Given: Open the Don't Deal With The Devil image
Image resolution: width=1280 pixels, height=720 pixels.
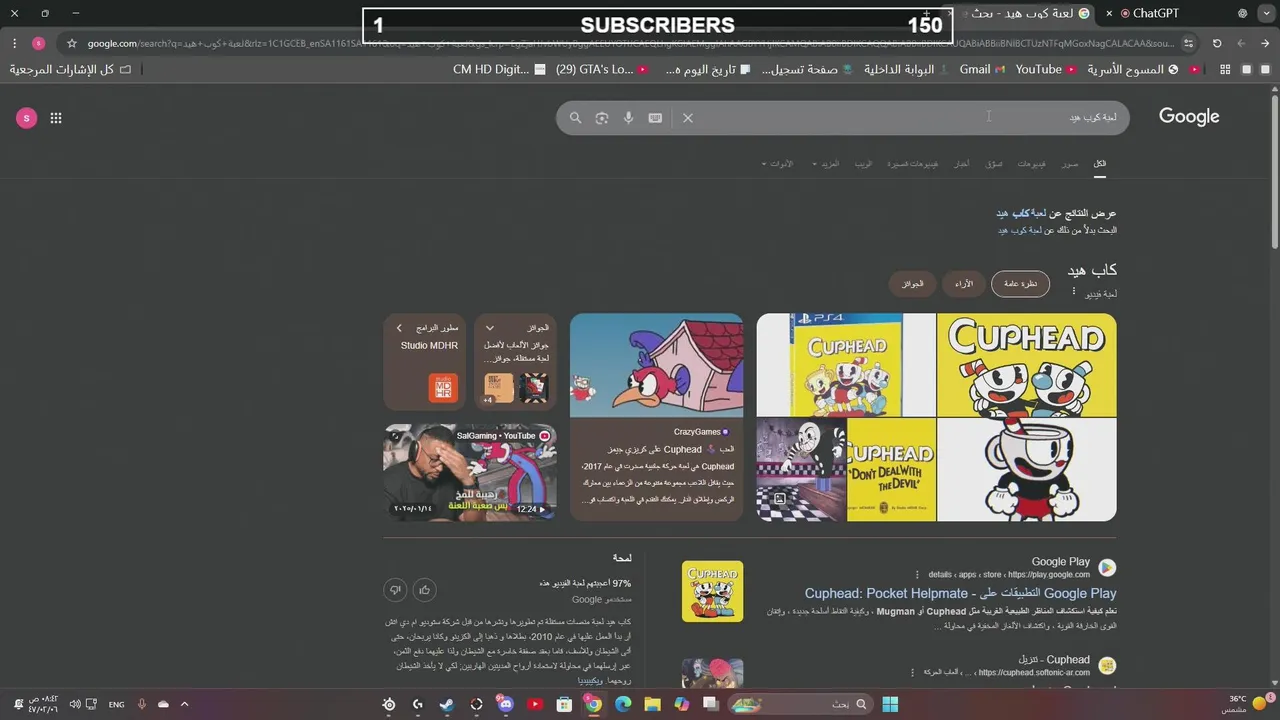Looking at the screenshot, I should tap(891, 470).
